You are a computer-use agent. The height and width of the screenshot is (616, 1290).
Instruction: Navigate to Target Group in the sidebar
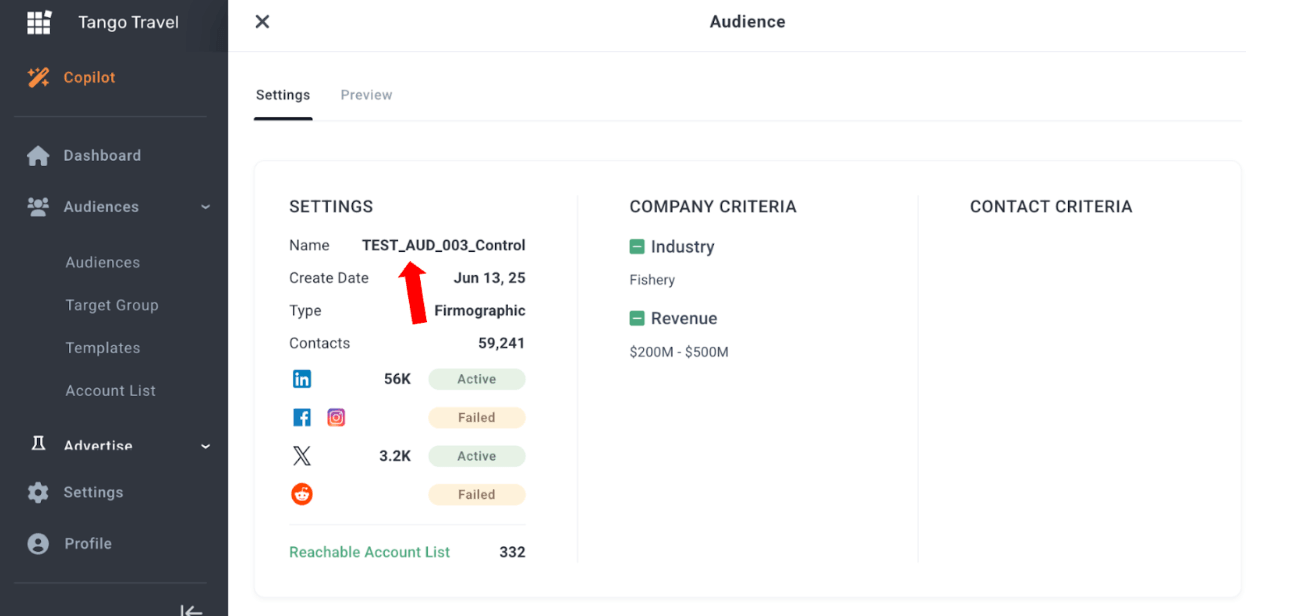[112, 305]
